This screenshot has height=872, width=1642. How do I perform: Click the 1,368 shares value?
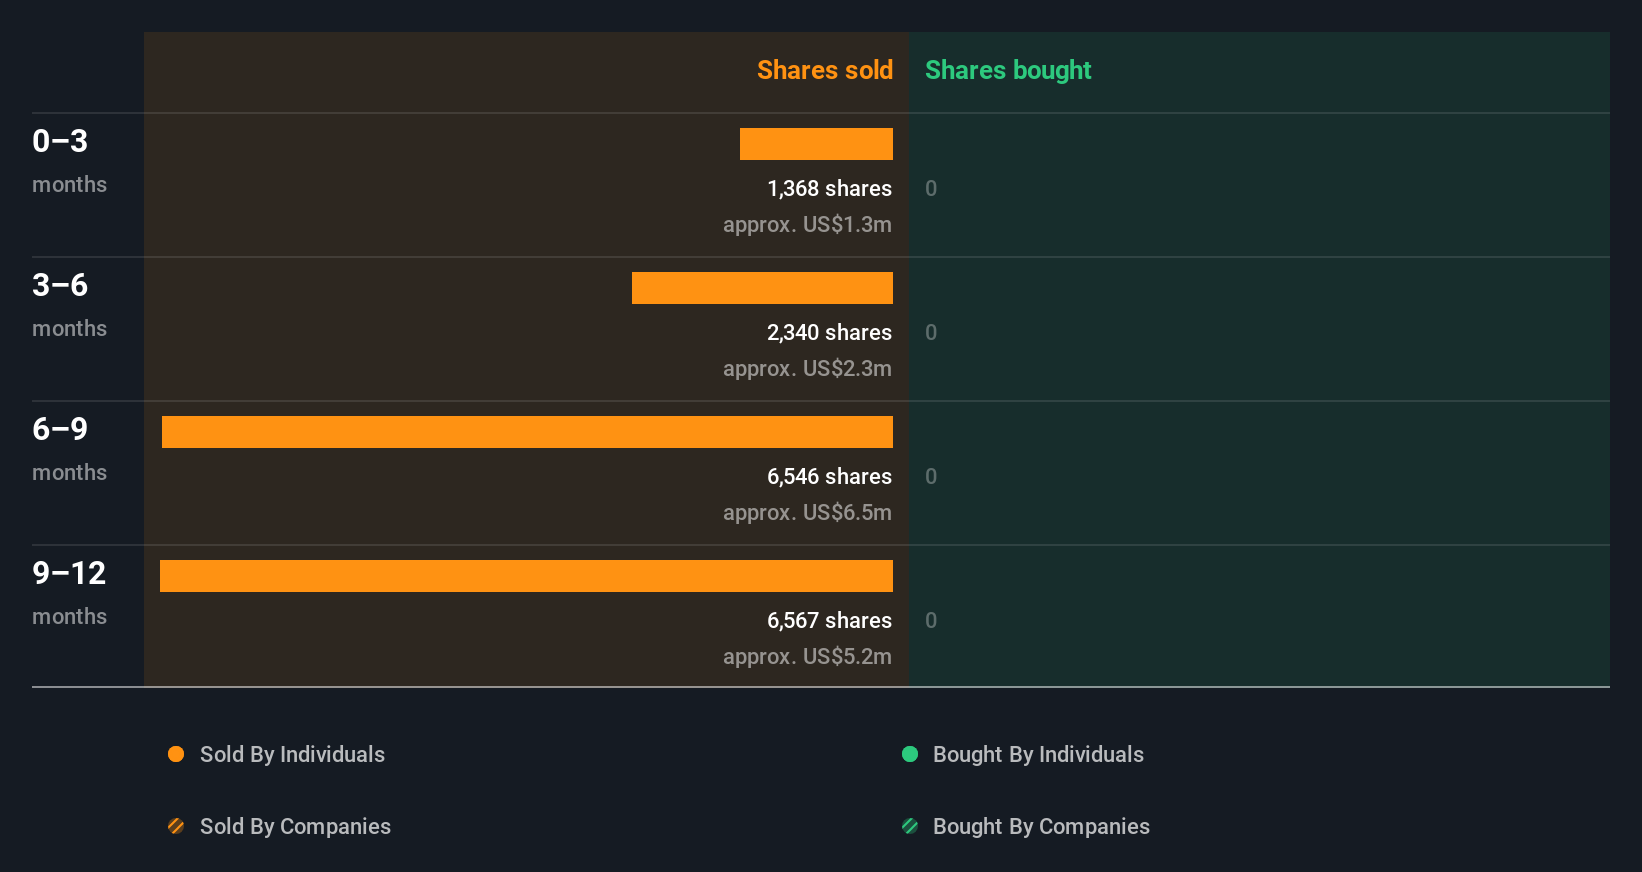click(x=829, y=188)
